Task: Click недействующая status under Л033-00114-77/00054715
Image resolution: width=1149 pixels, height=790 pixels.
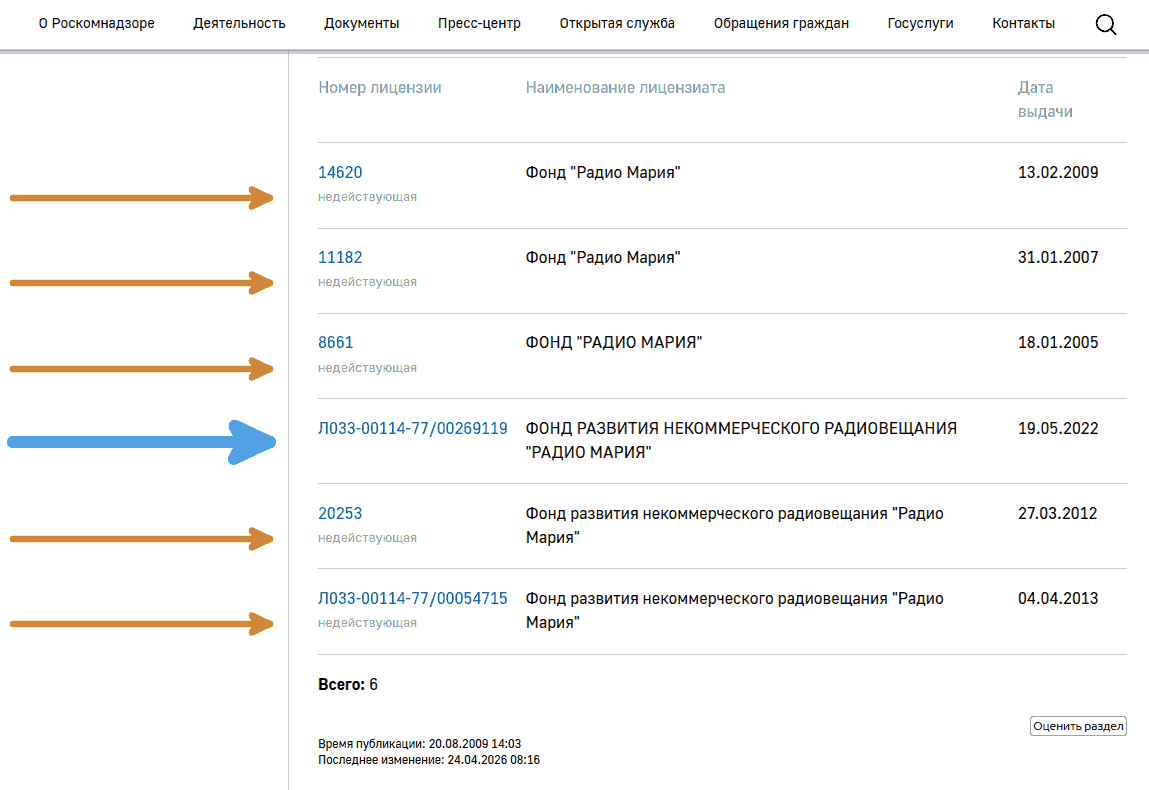Action: point(367,622)
